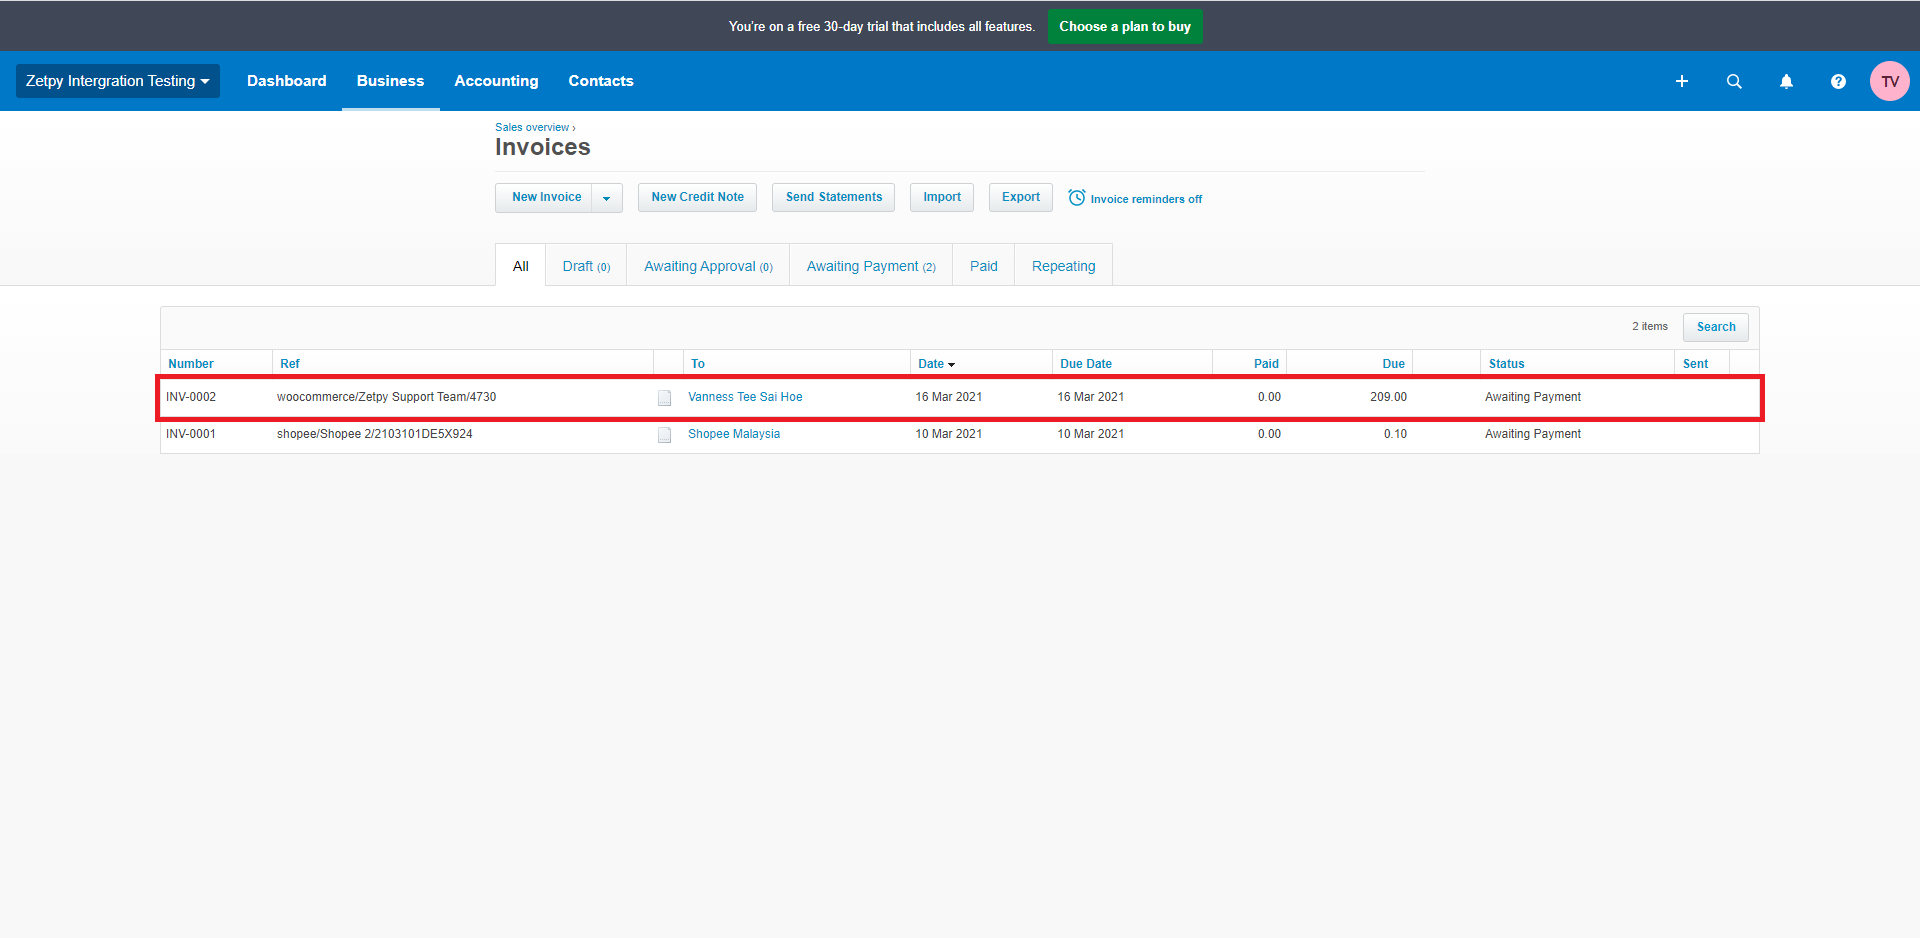The image size is (1920, 938).
Task: Click the New Credit Note button
Action: pos(697,197)
